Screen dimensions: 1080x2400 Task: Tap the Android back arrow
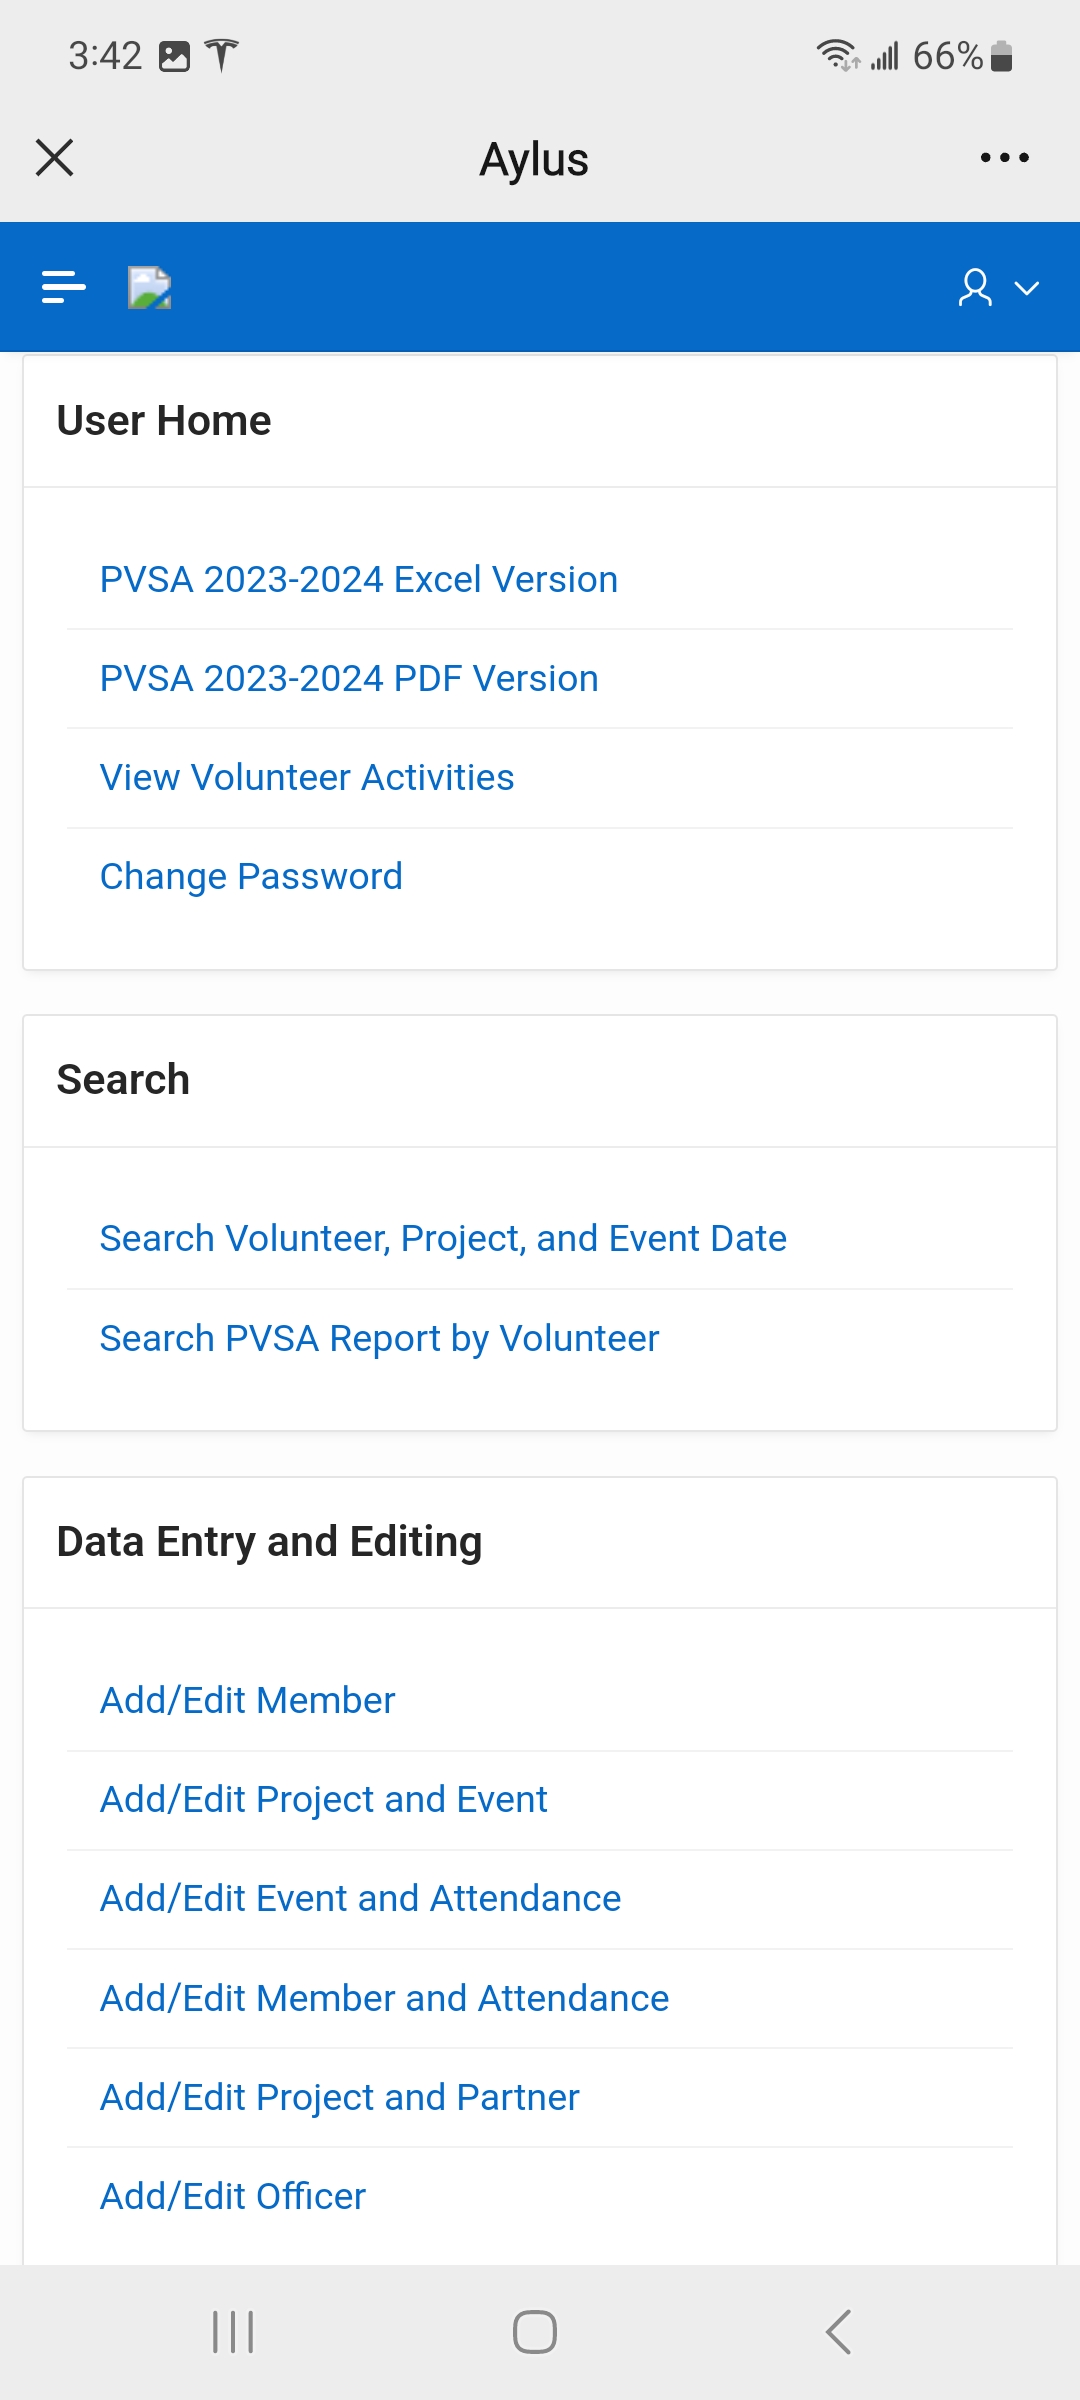[838, 2332]
